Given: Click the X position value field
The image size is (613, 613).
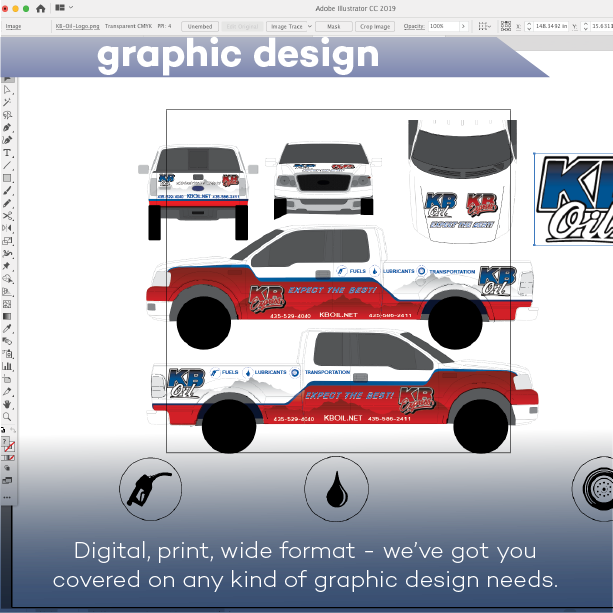Looking at the screenshot, I should pos(551,26).
